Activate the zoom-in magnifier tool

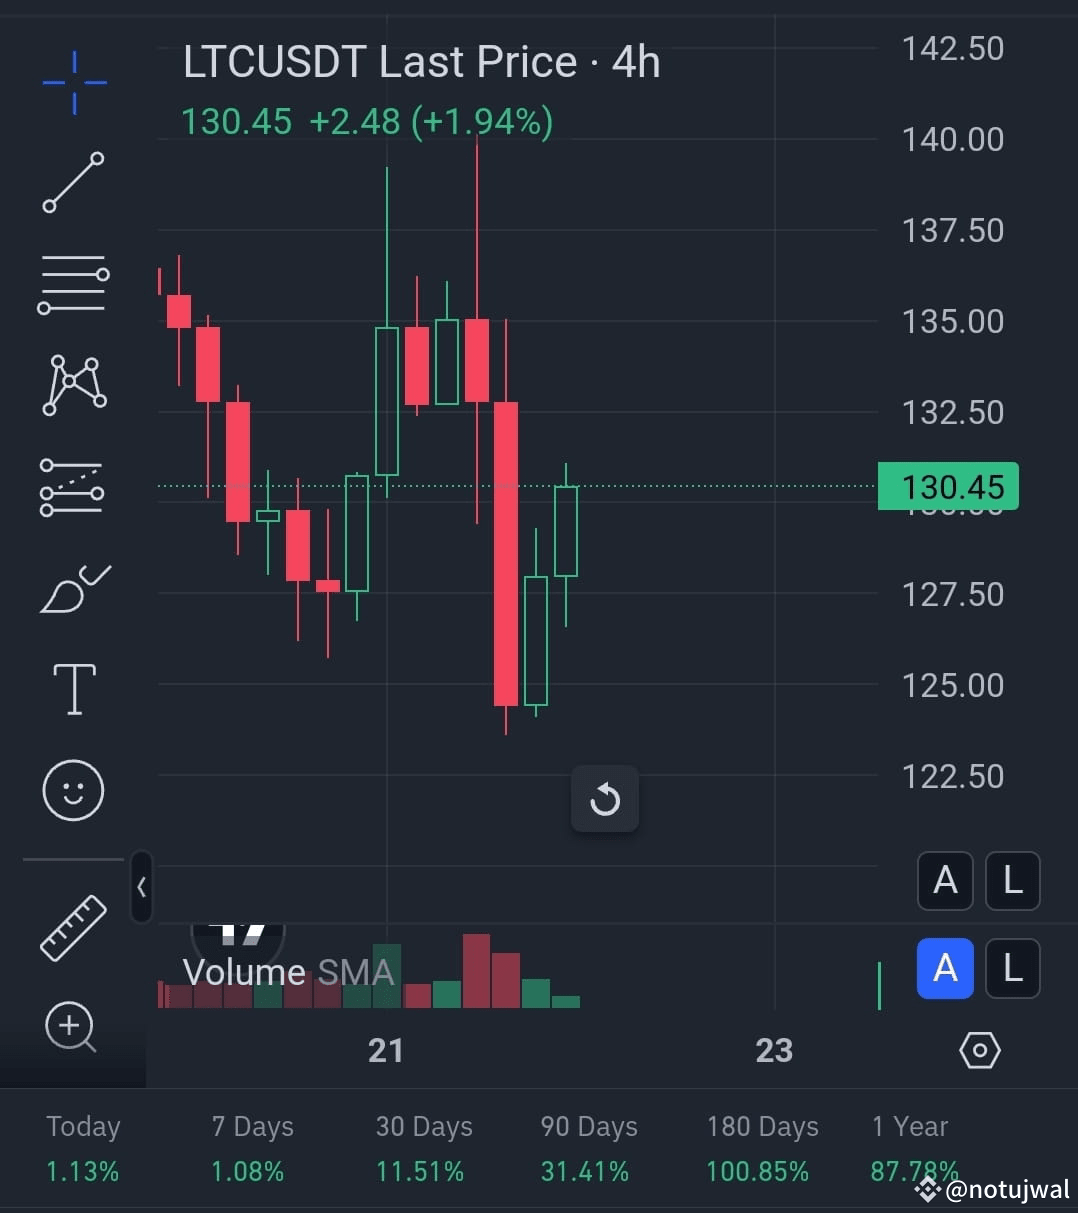(70, 1028)
